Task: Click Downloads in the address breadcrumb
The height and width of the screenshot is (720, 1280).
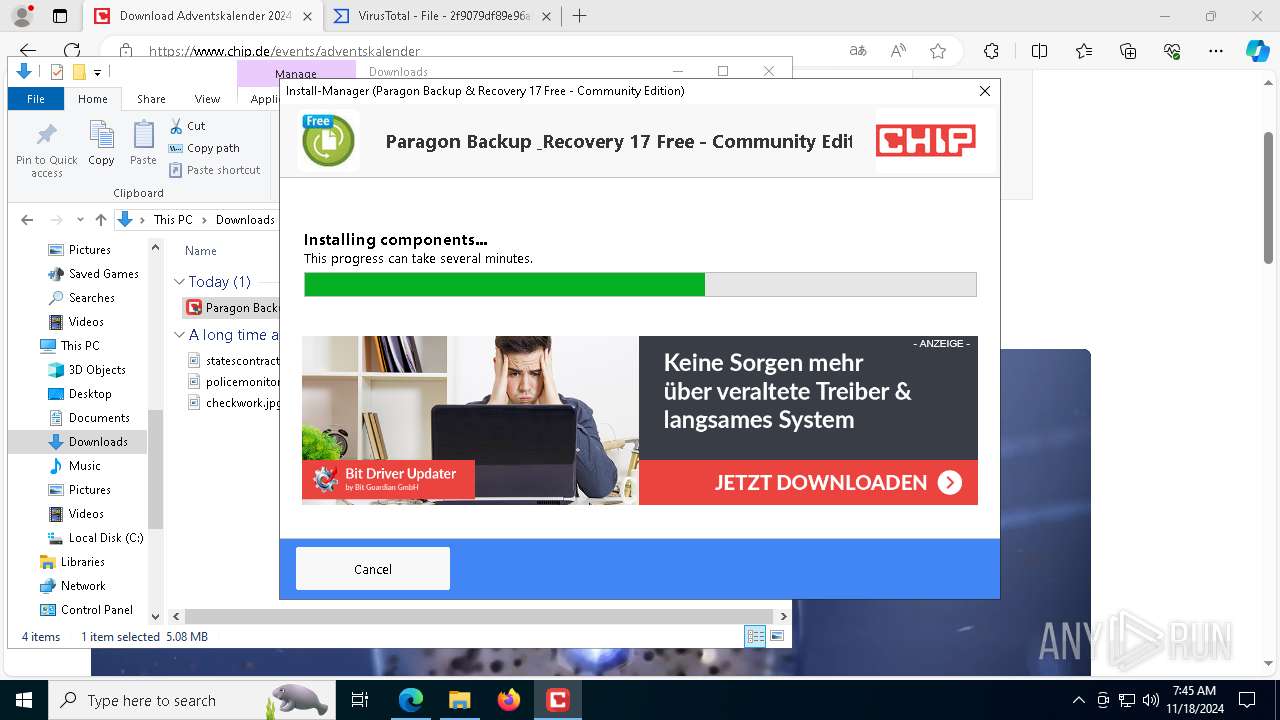Action: click(x=245, y=220)
